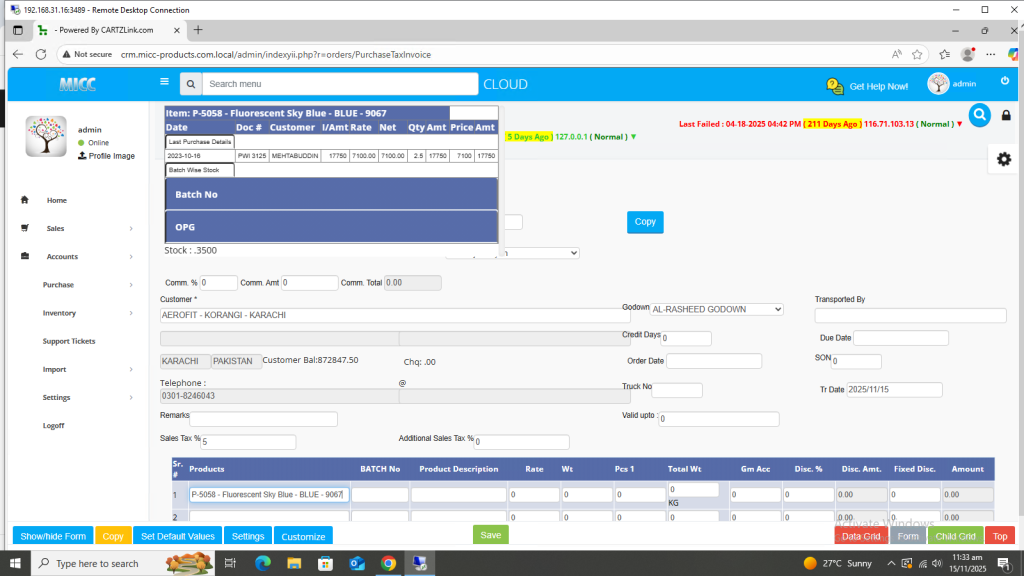Click the Sales Tax % input field
Screen dimensions: 1024x576
[248, 442]
